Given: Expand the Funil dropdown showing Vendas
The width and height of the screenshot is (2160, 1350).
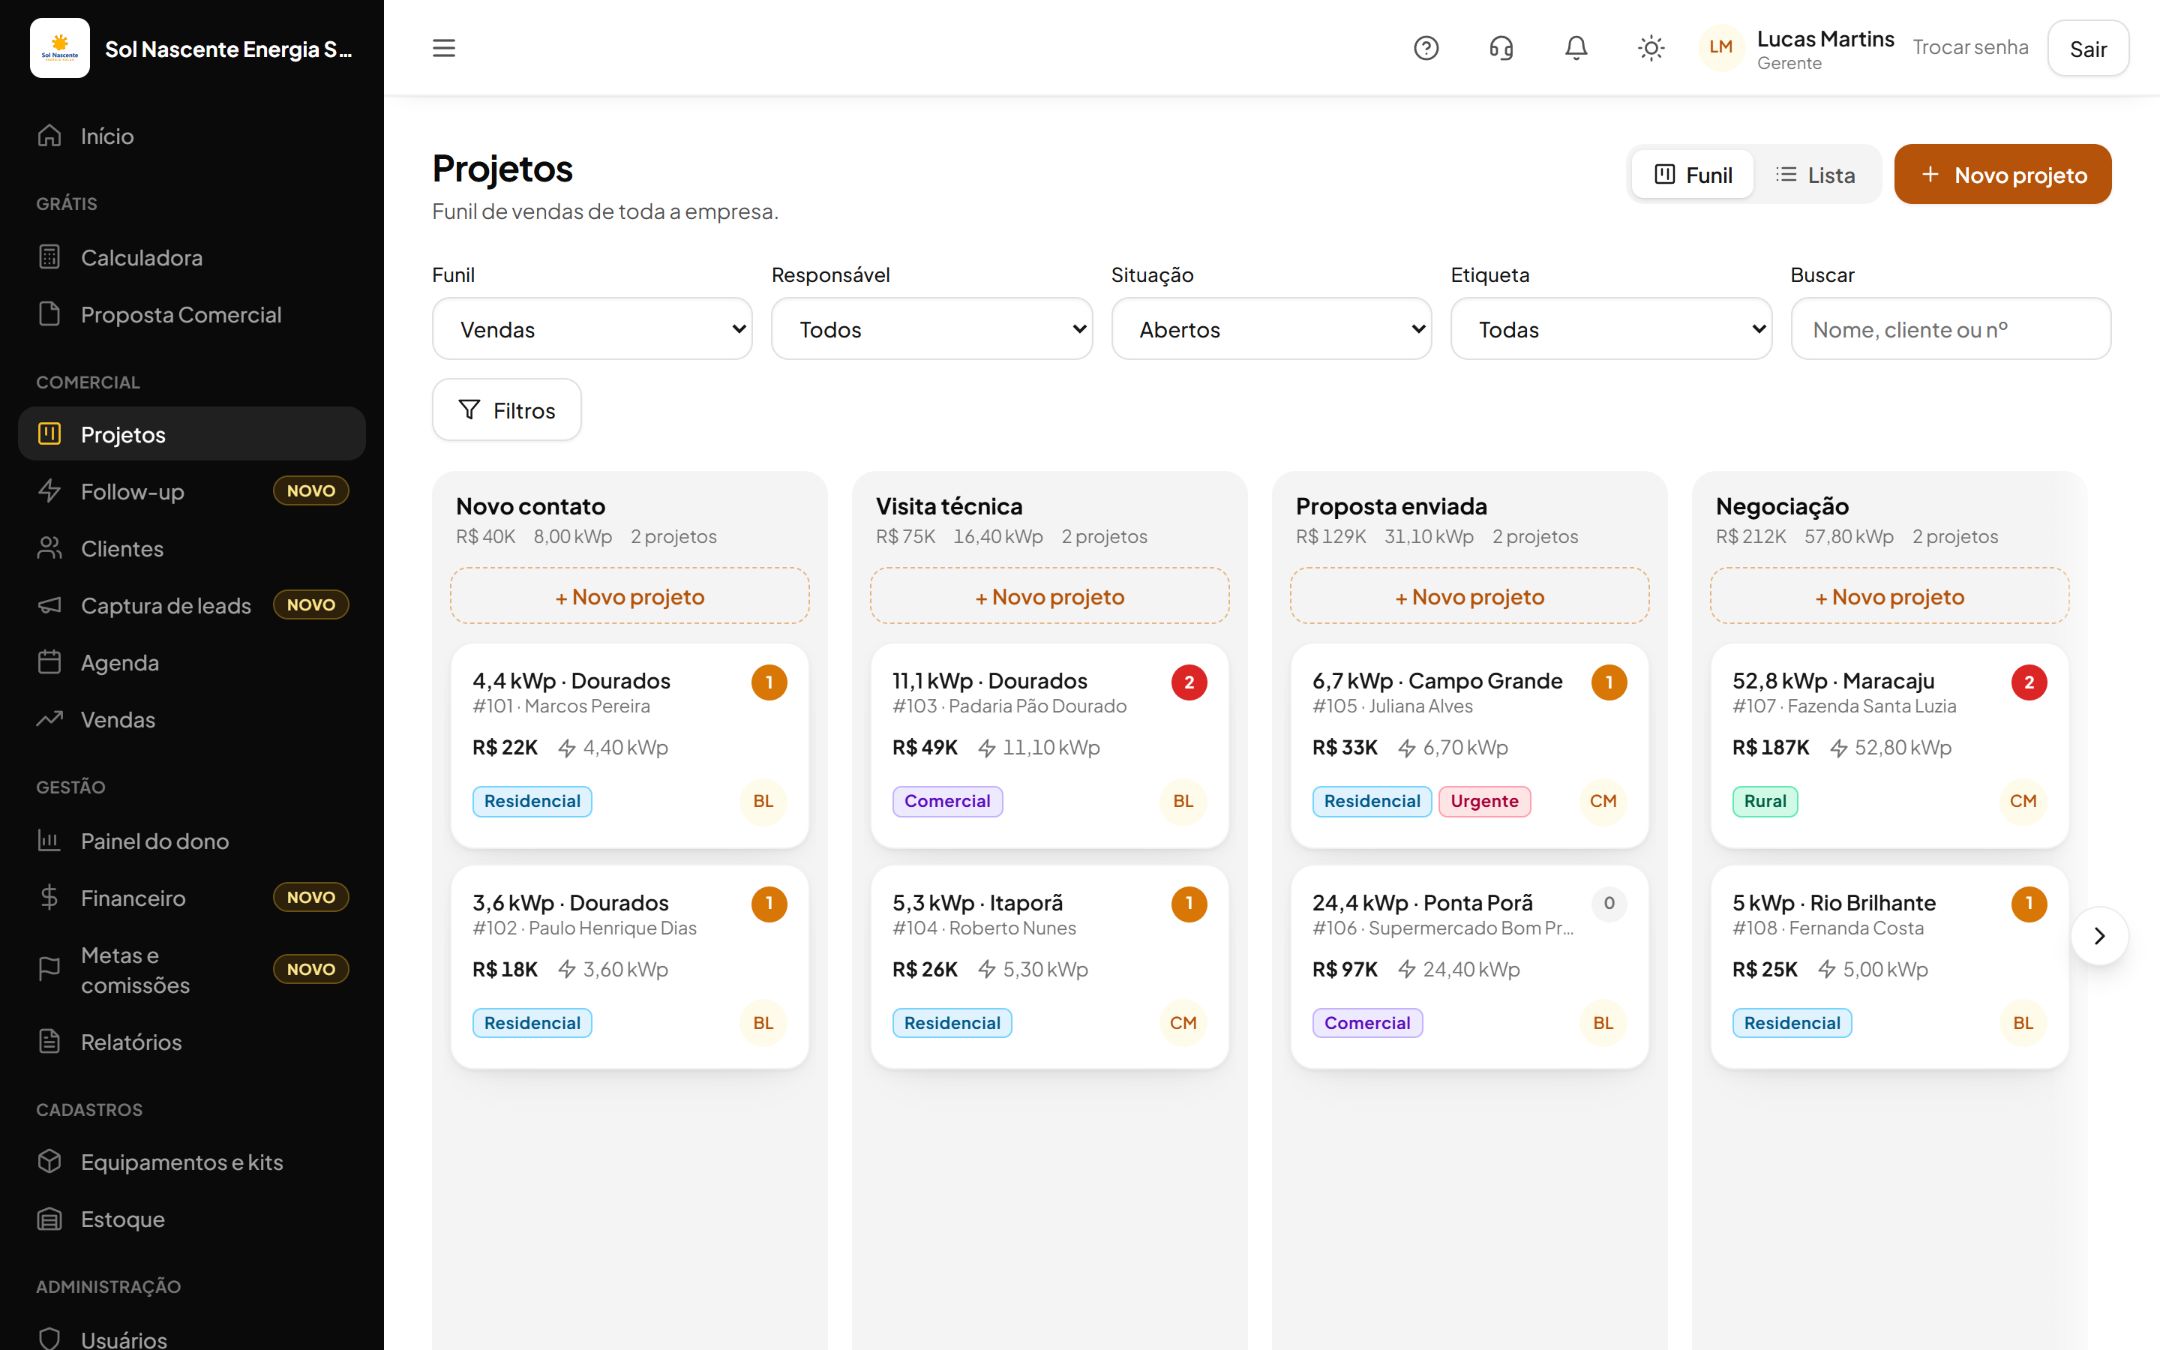Looking at the screenshot, I should [x=592, y=329].
